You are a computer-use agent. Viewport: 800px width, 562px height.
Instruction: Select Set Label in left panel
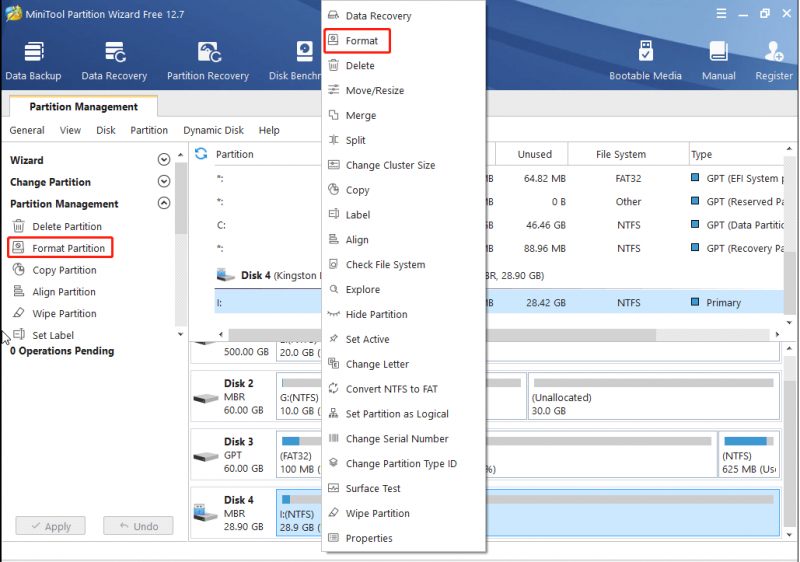pyautogui.click(x=43, y=335)
